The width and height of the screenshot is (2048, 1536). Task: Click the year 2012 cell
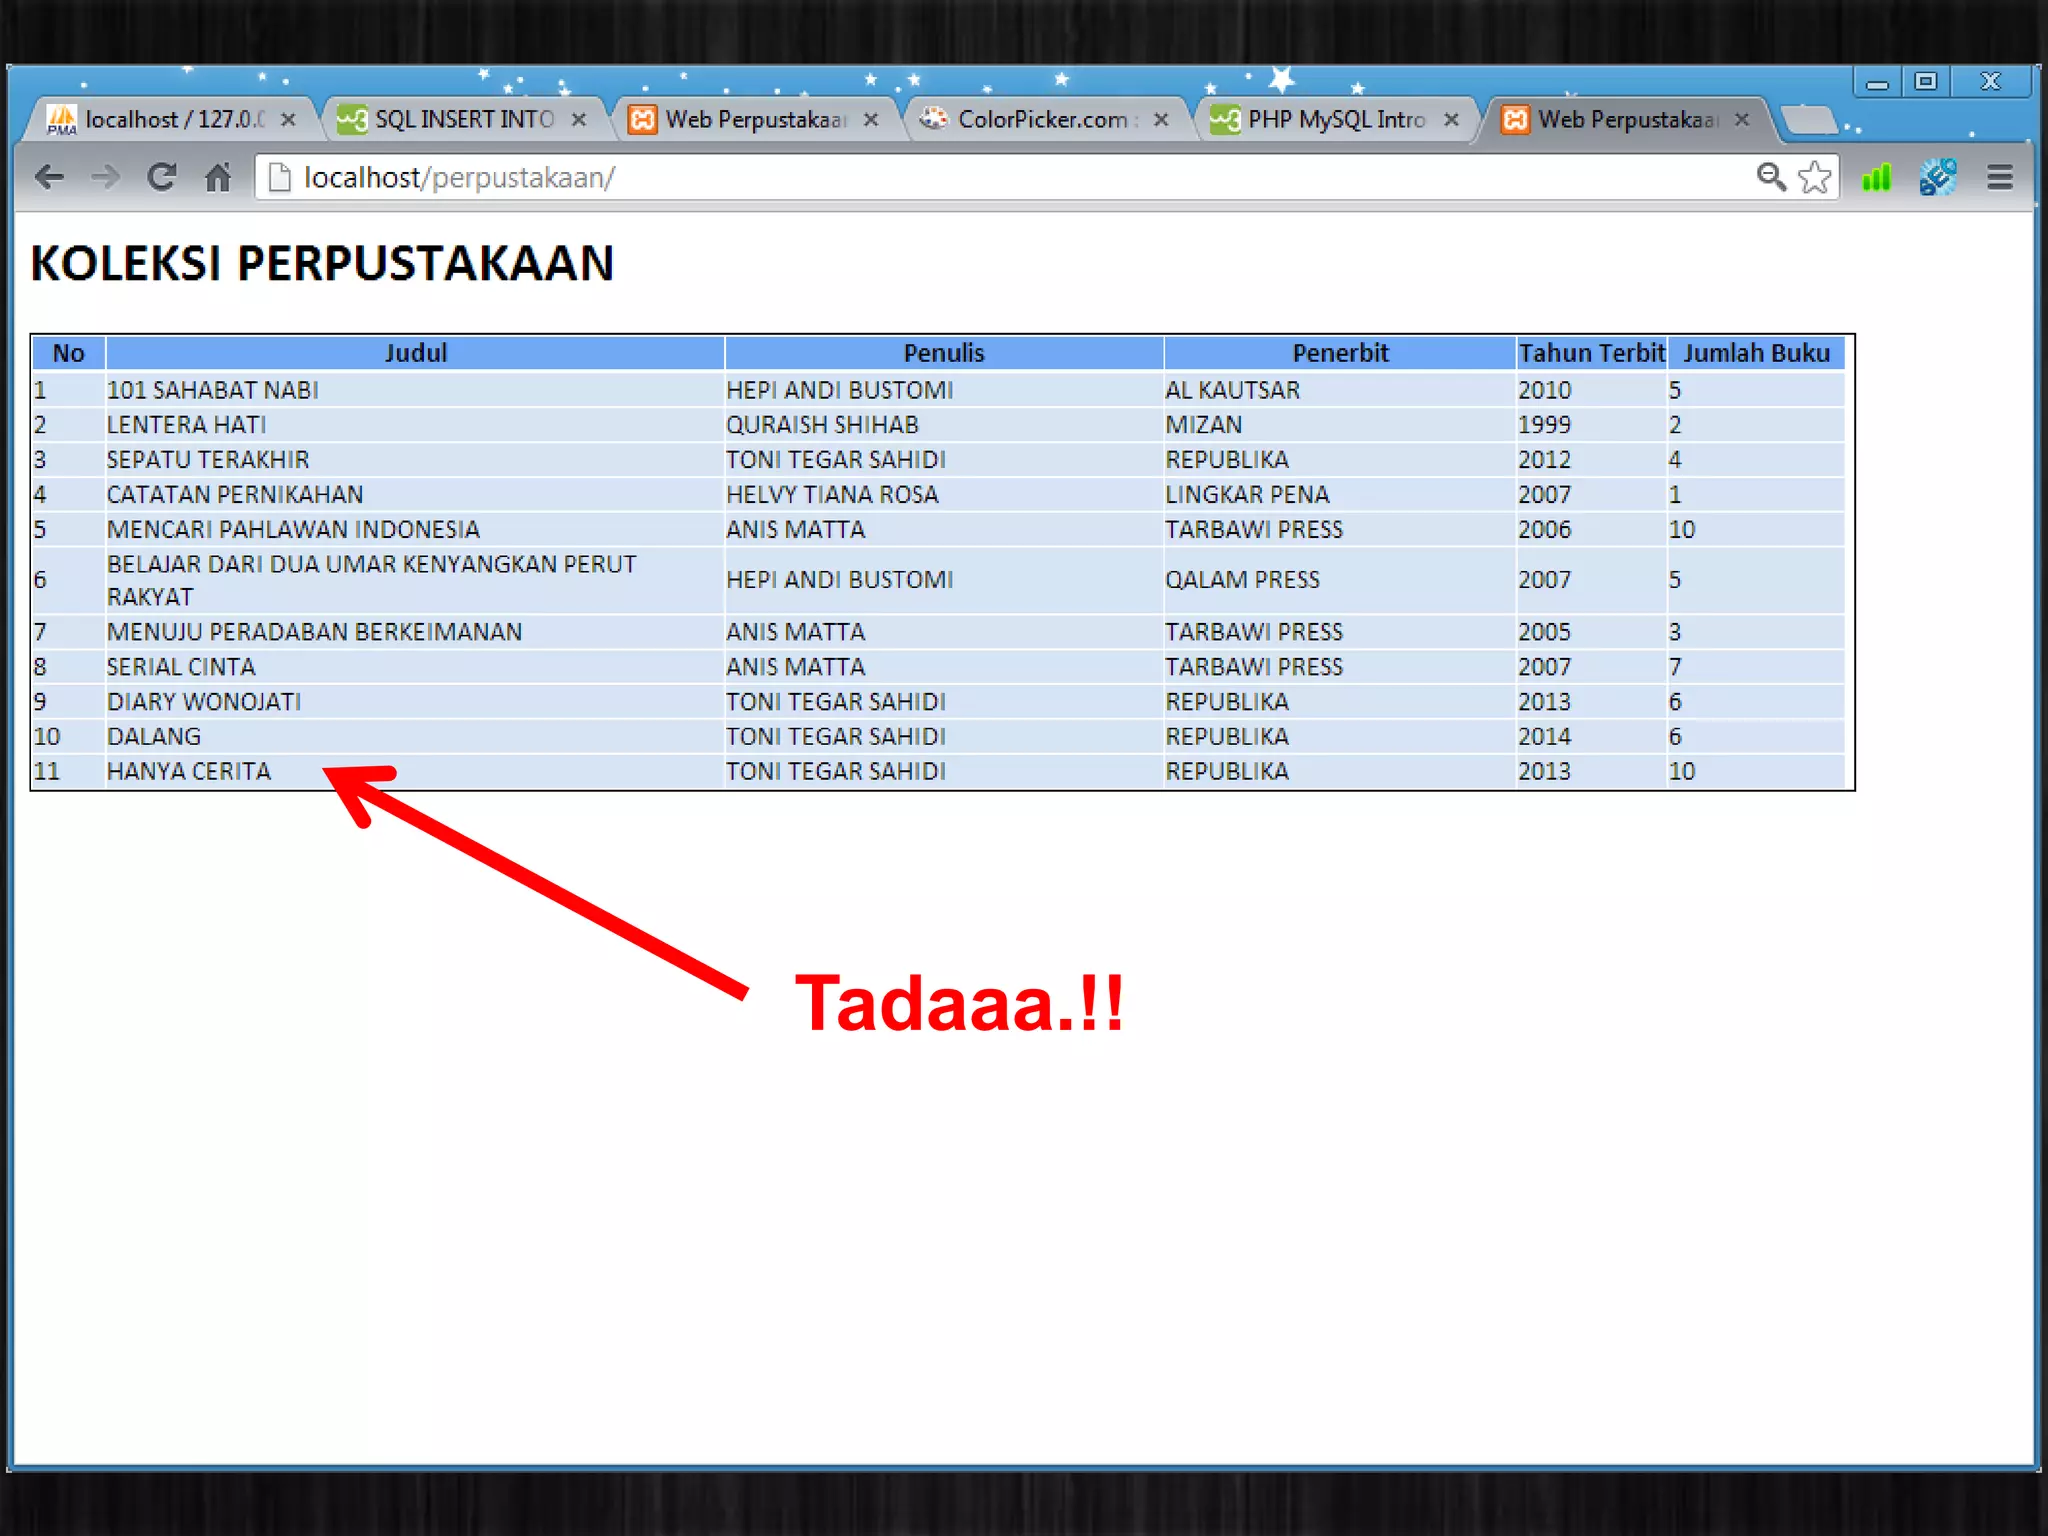tap(1592, 460)
